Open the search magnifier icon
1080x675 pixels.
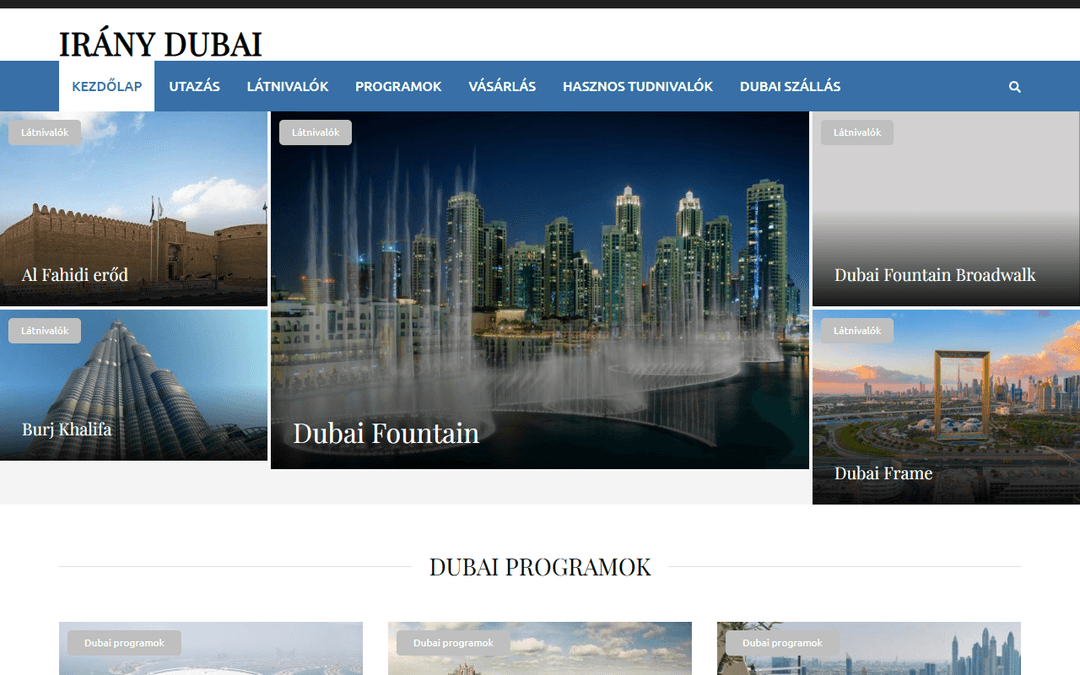pos(1015,87)
